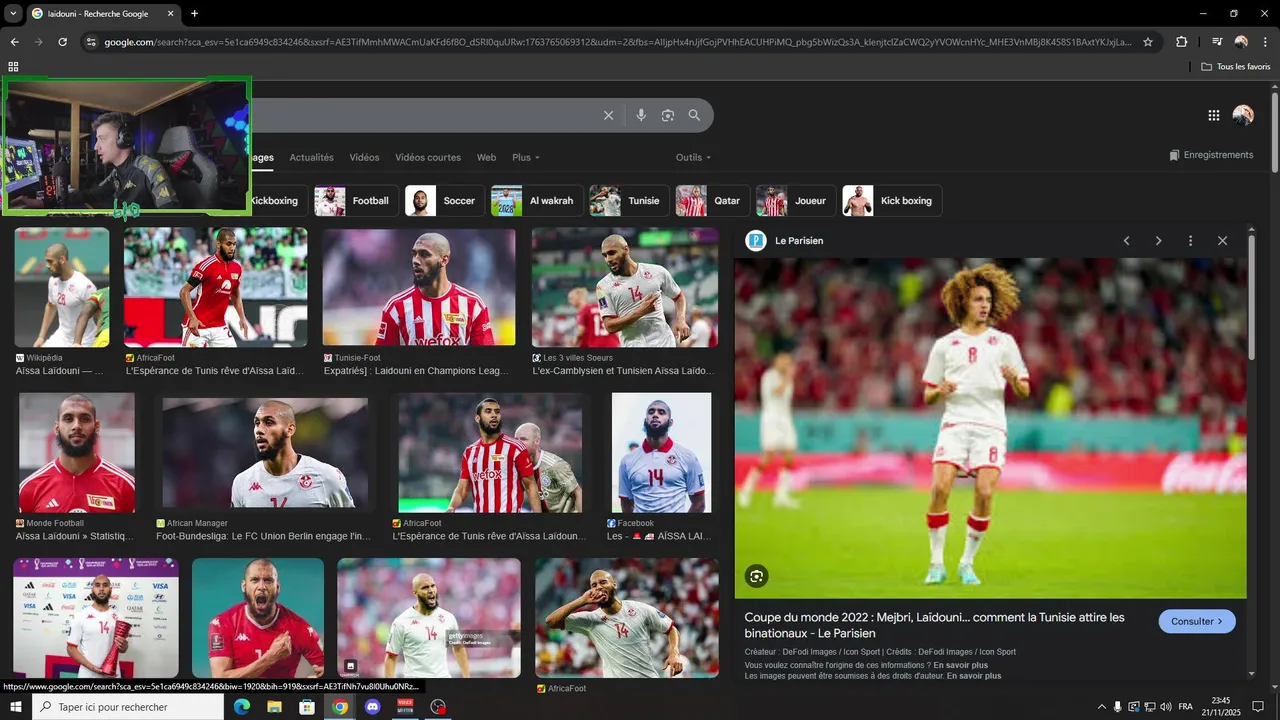
Task: Open media controls in Chrome toolbar
Action: point(1217,42)
